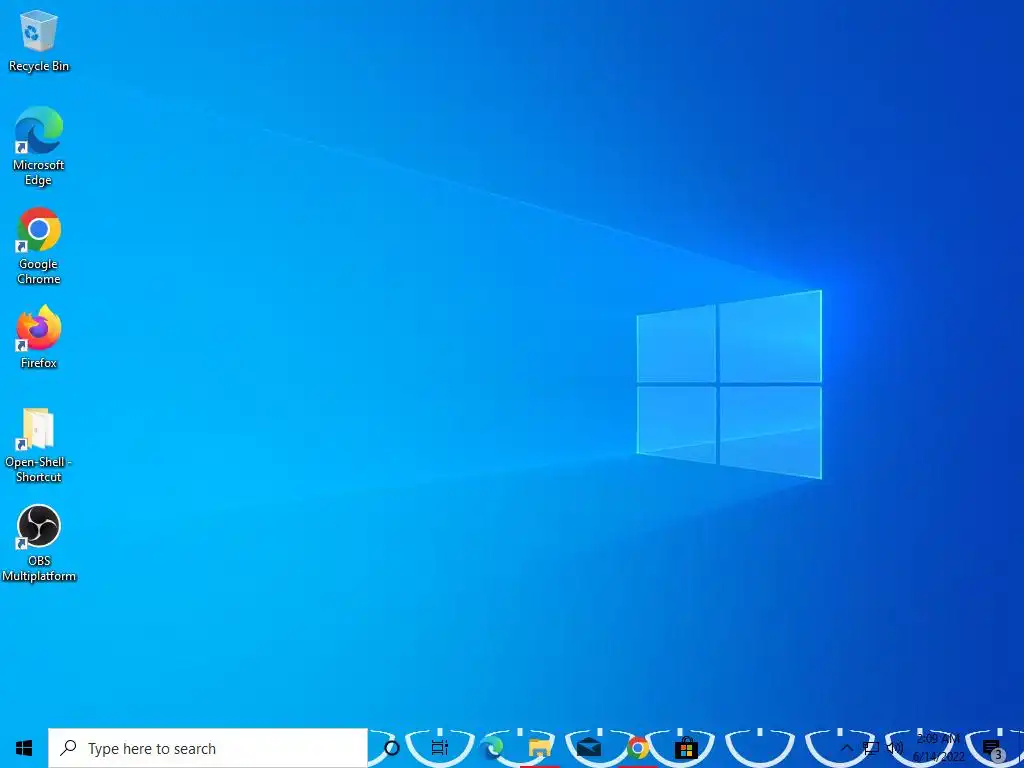Image resolution: width=1024 pixels, height=768 pixels.
Task: Open File Explorer from the taskbar
Action: 540,748
